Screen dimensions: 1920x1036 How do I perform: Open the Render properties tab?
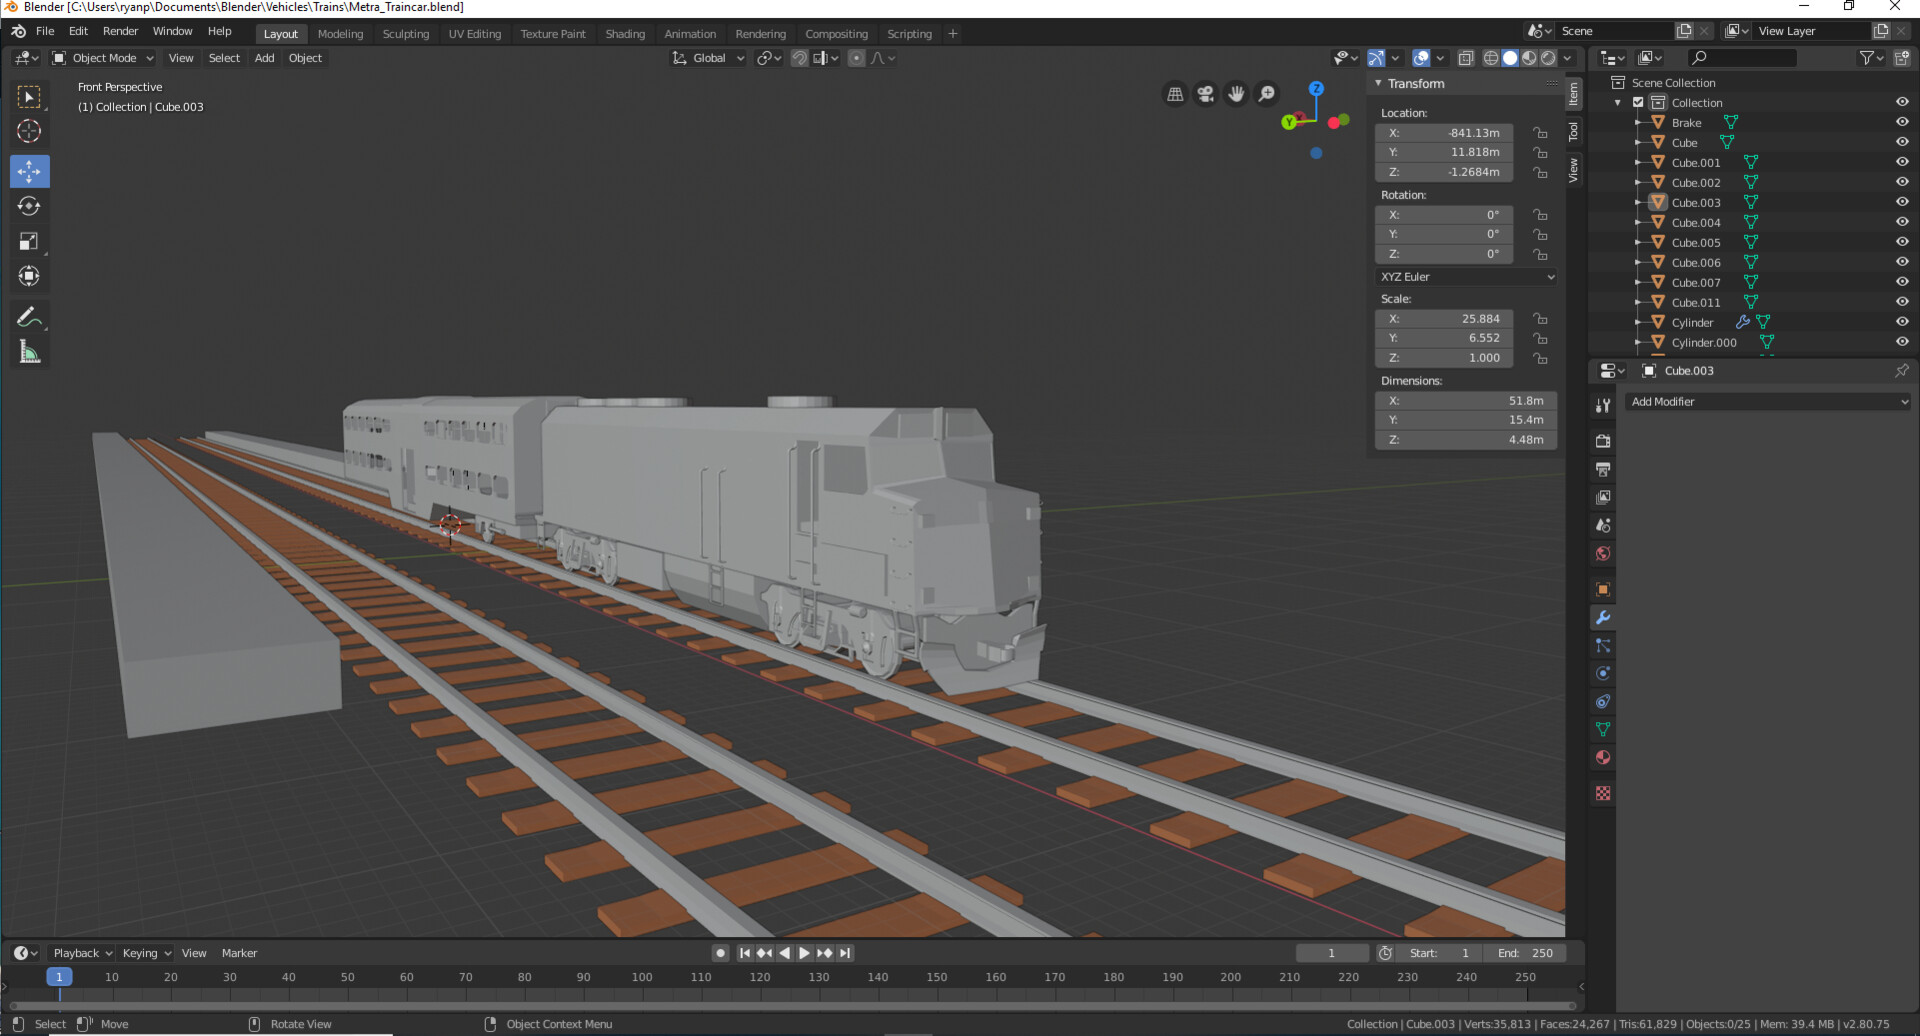click(1602, 440)
